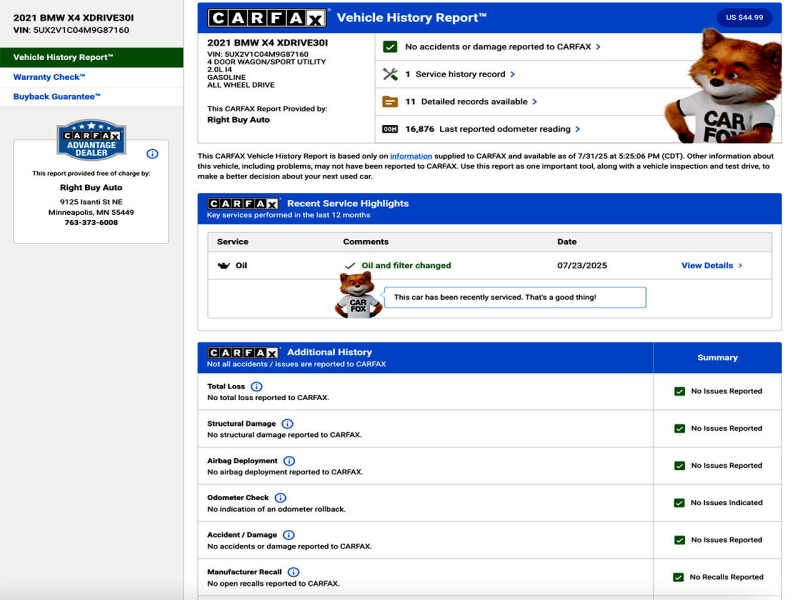Open 11 Detailed records available link
800x600 pixels.
pyautogui.click(x=466, y=102)
